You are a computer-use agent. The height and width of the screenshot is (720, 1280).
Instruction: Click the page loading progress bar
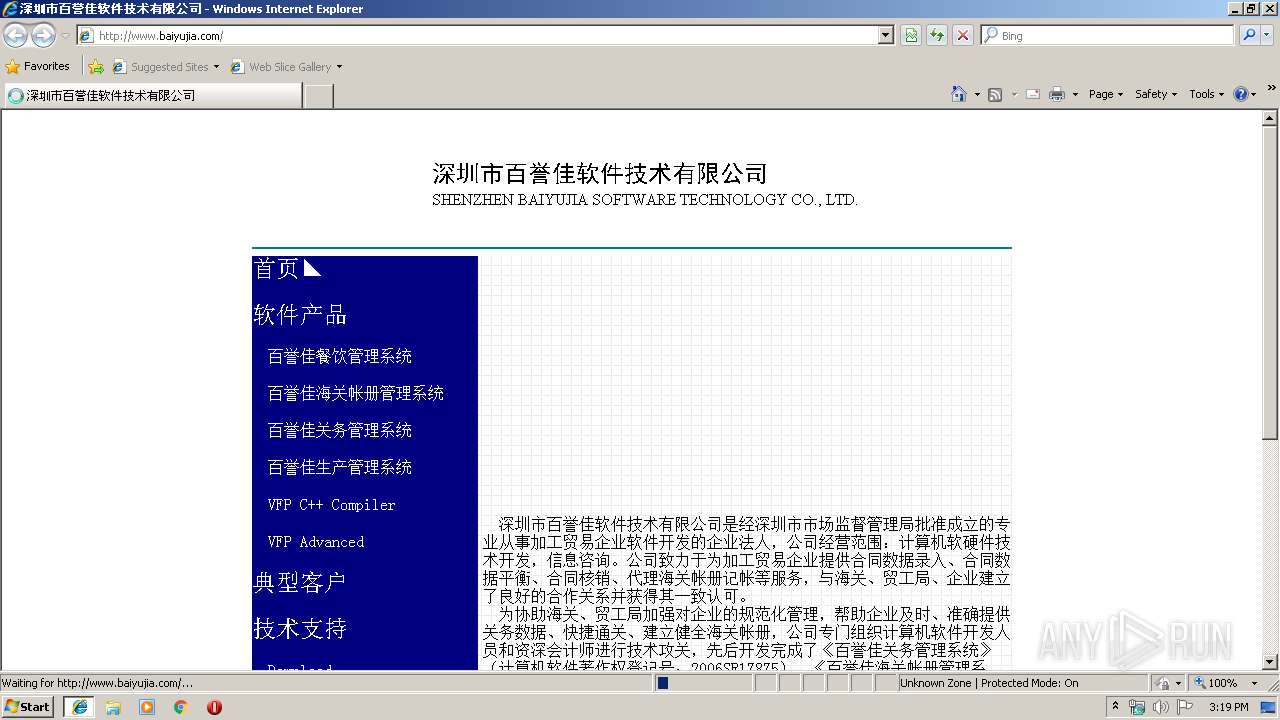pos(703,683)
